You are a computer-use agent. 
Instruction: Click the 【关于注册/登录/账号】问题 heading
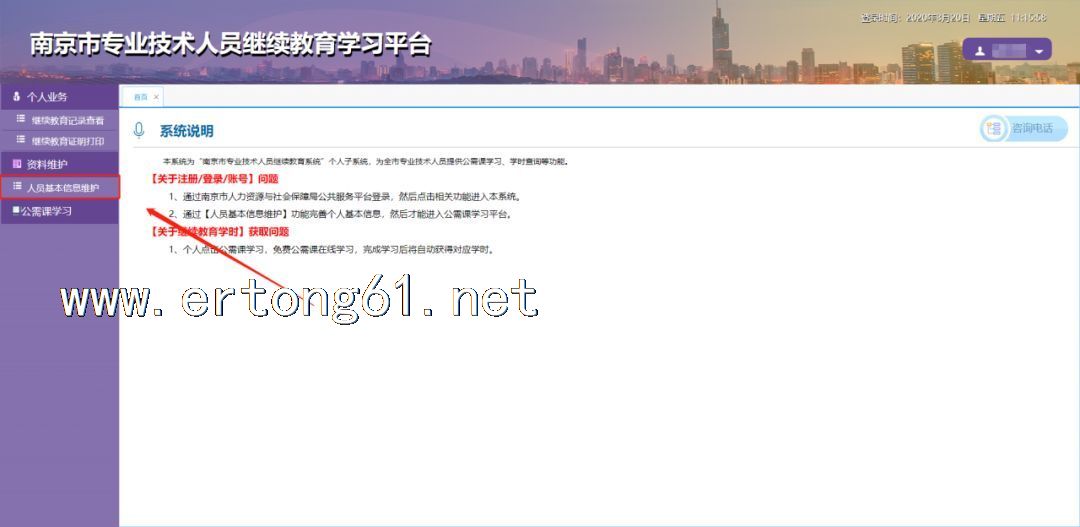click(x=214, y=179)
